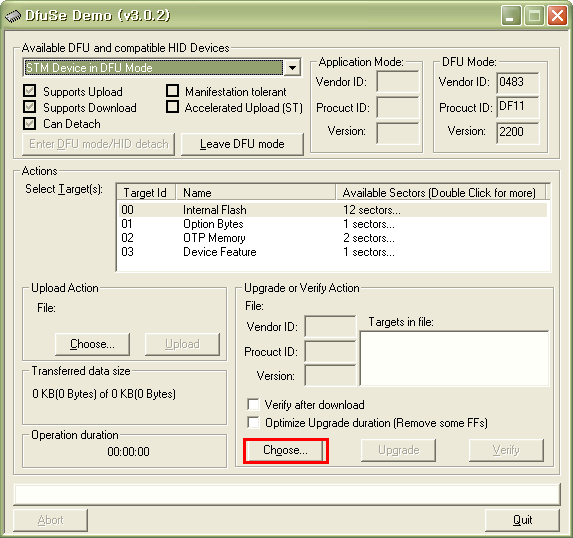Click Upgrade section Product ID field
The image size is (573, 538).
click(x=330, y=351)
